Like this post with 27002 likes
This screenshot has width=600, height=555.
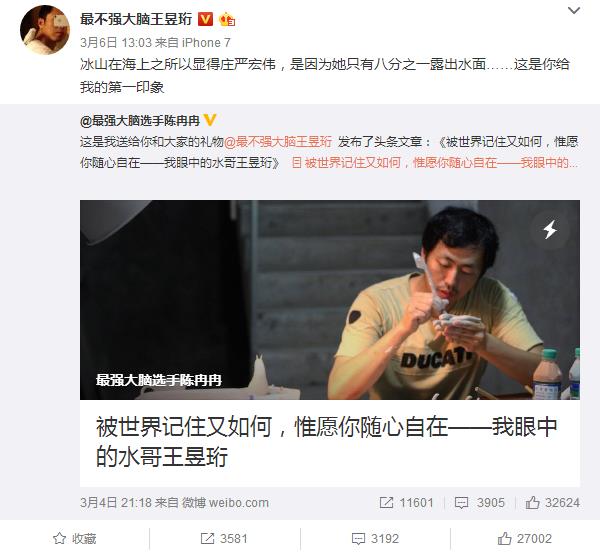click(525, 539)
